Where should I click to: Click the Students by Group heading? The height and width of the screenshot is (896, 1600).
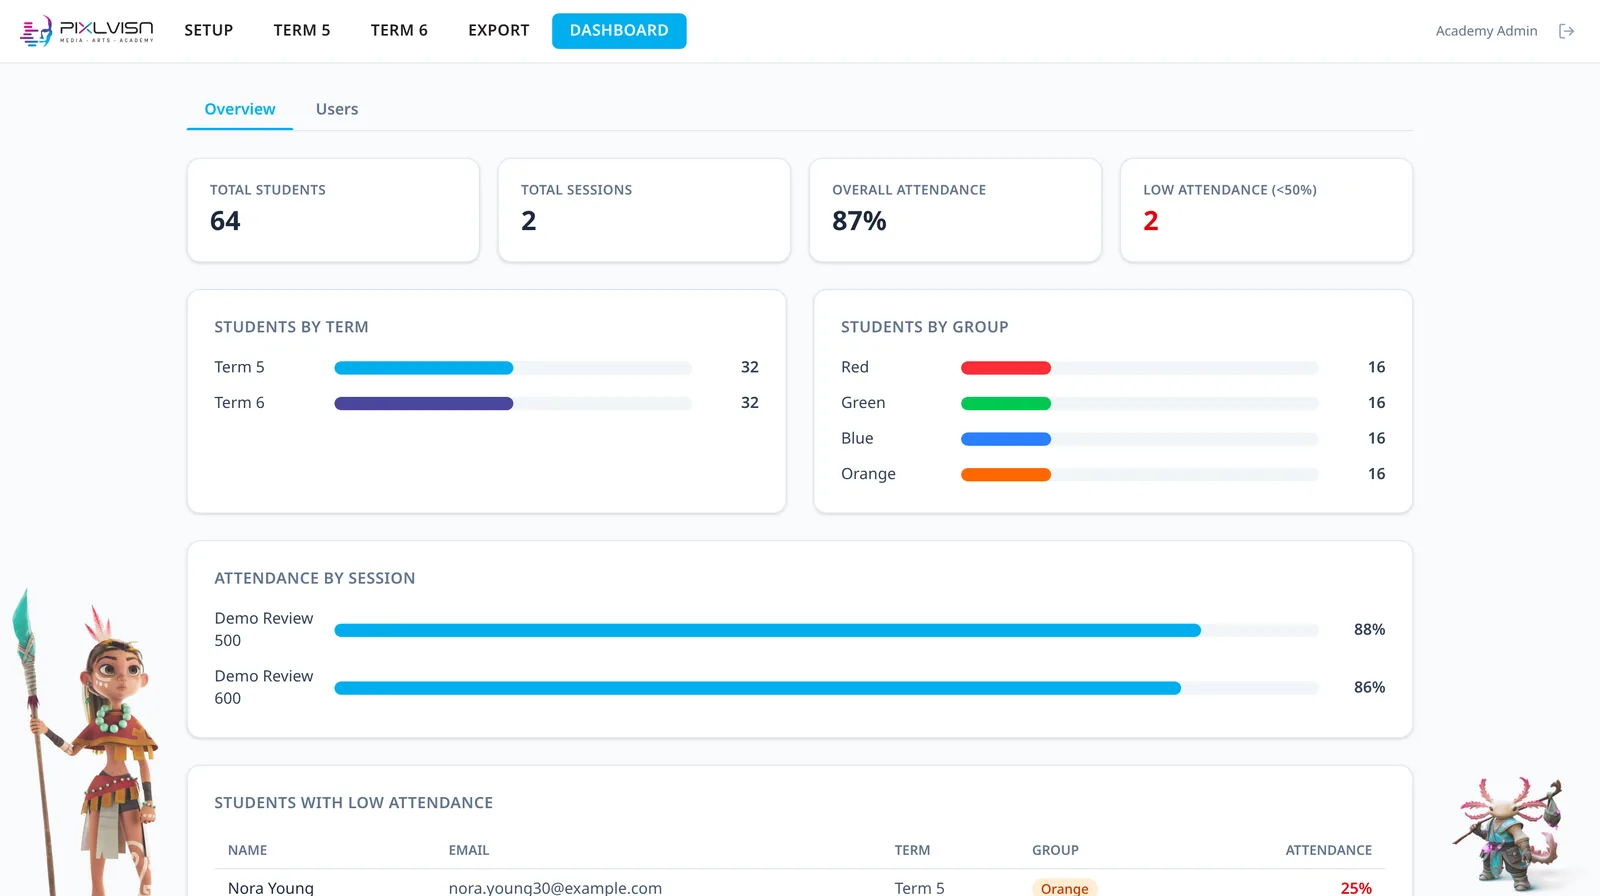[924, 327]
